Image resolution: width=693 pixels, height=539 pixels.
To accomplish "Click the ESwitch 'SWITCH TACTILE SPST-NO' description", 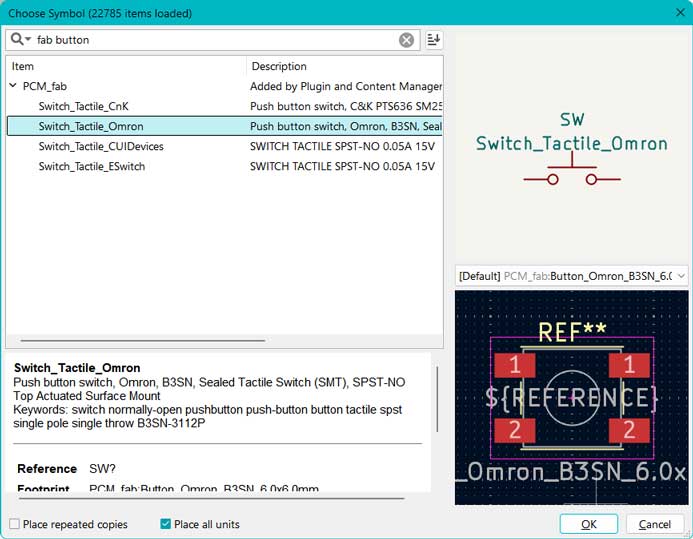I will pyautogui.click(x=343, y=167).
